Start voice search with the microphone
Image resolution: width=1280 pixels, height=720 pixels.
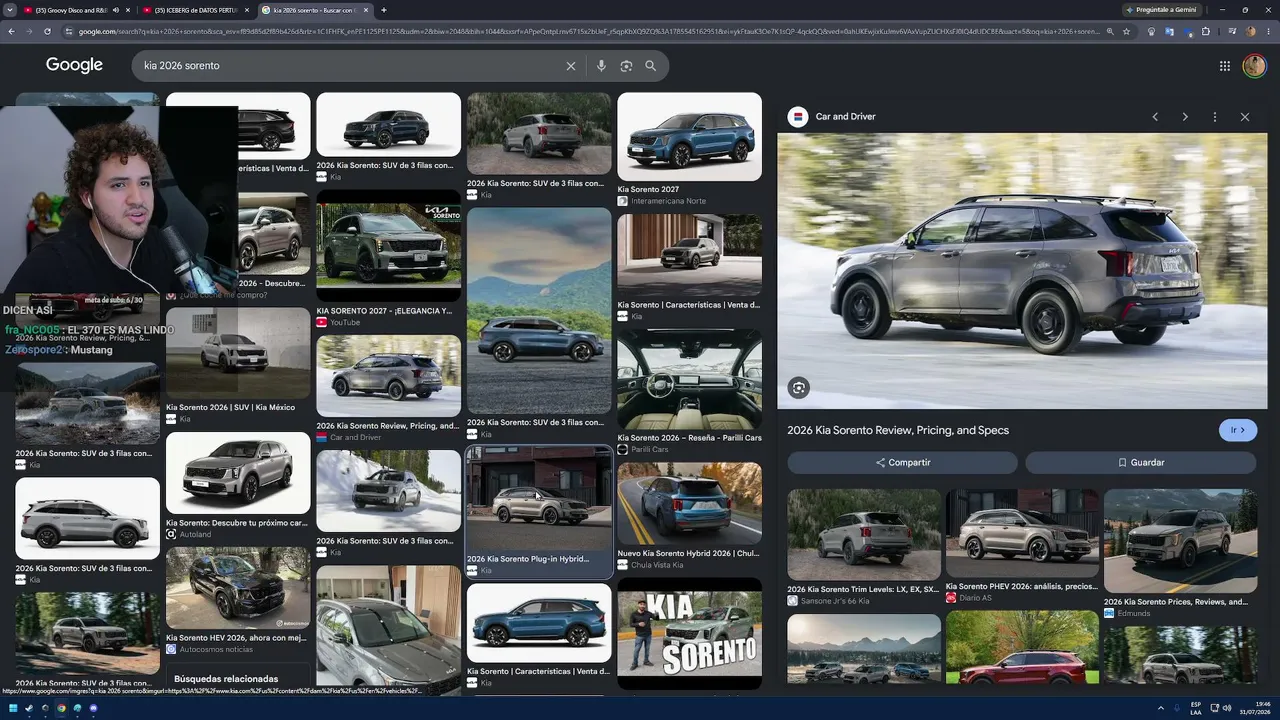click(x=601, y=66)
